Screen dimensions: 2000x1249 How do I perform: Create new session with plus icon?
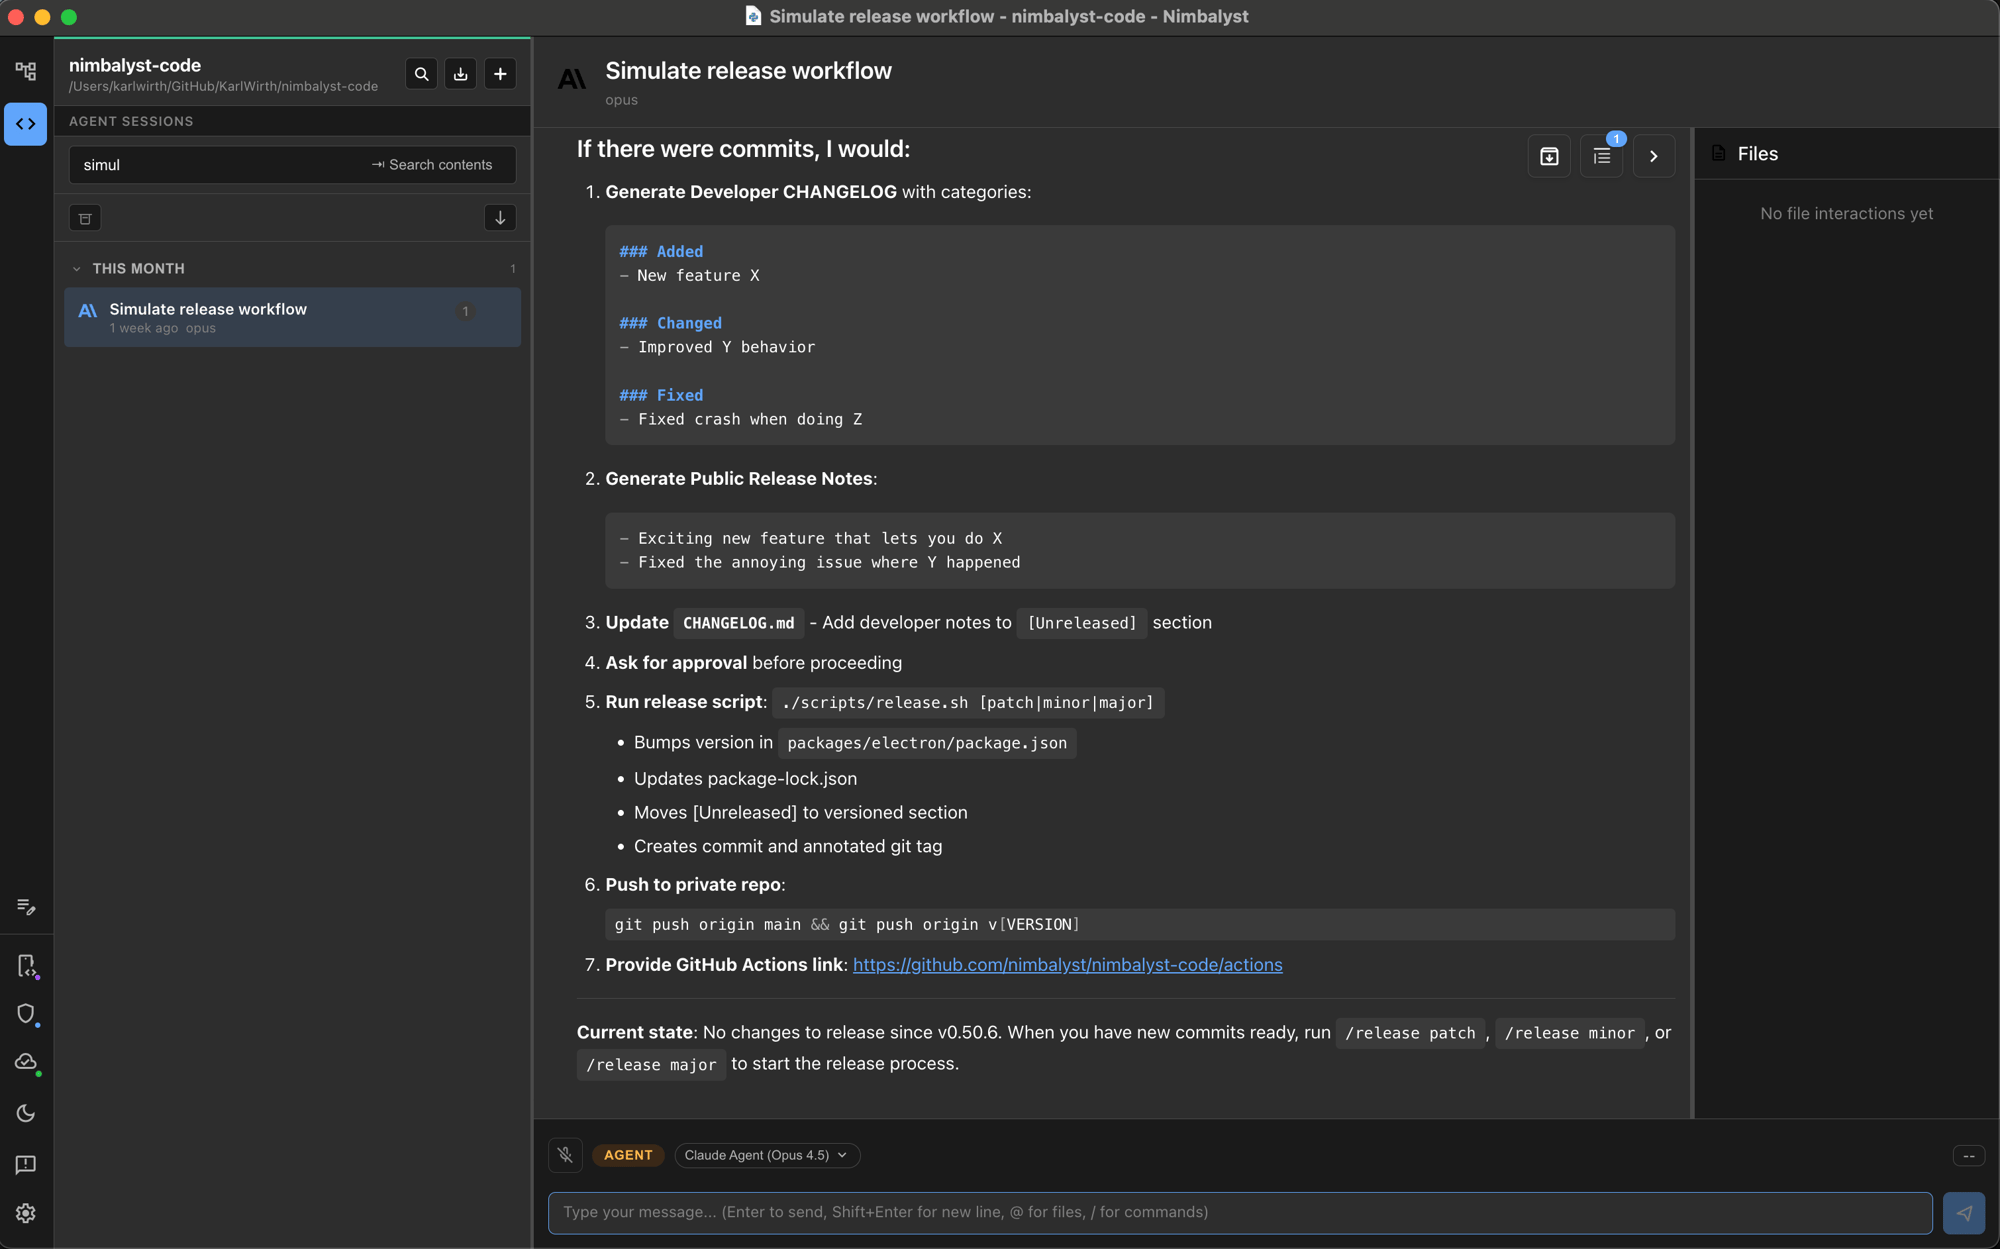pyautogui.click(x=500, y=74)
